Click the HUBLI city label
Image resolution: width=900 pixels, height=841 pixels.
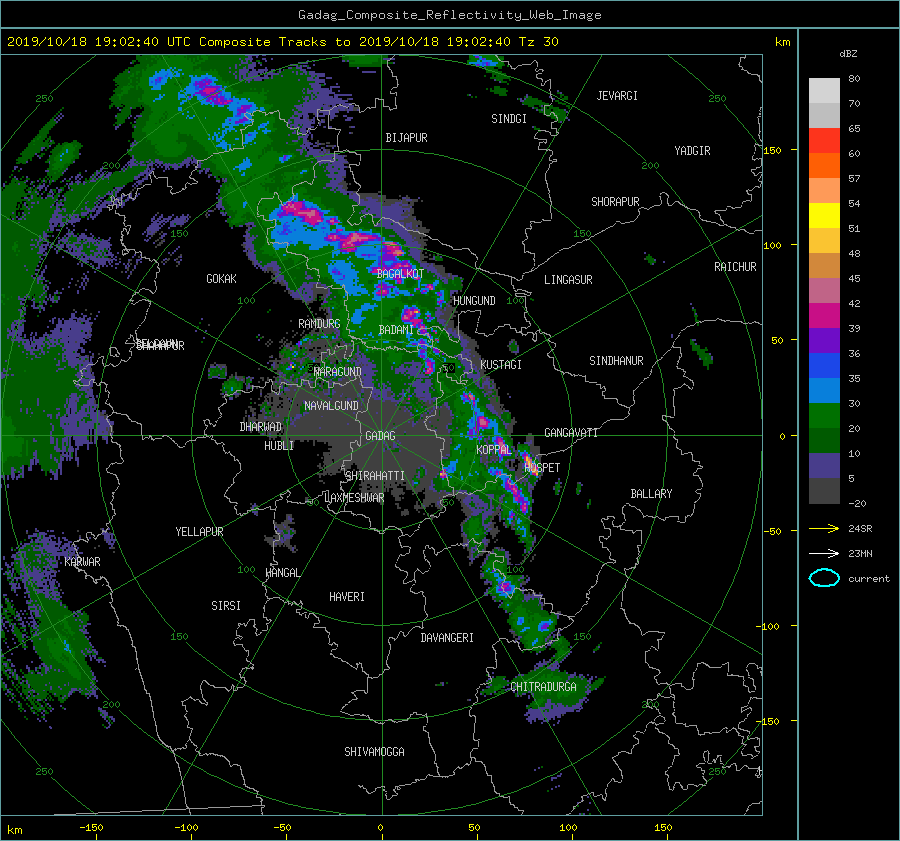(x=279, y=446)
